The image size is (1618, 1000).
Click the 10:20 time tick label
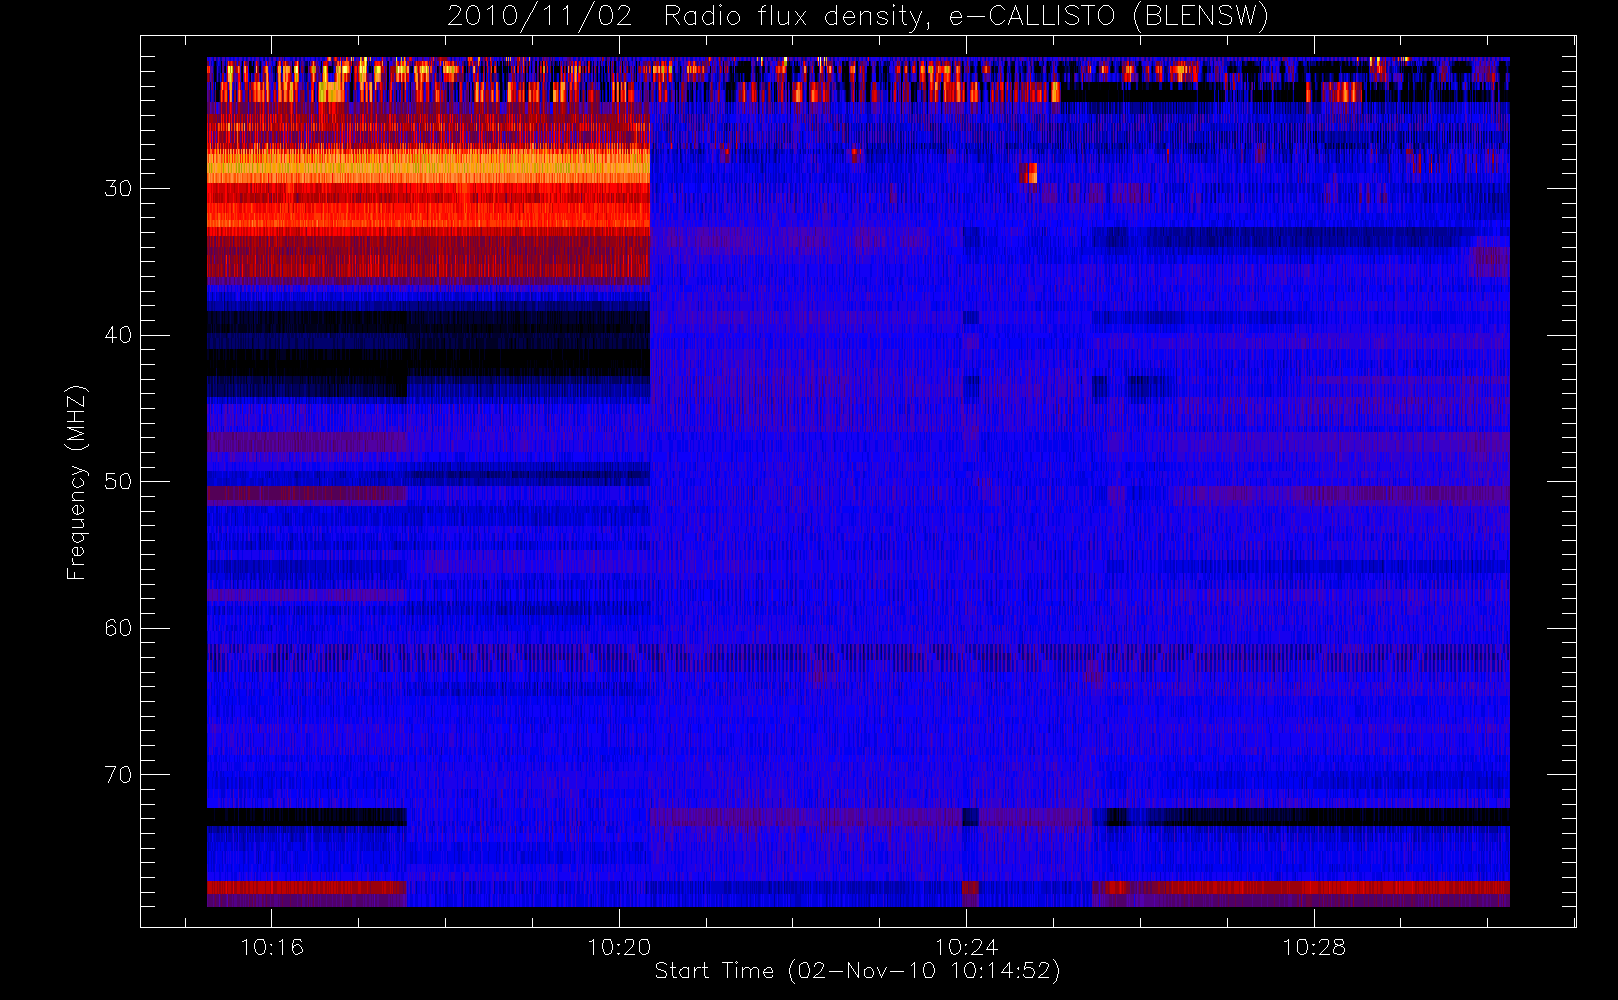pyautogui.click(x=619, y=947)
